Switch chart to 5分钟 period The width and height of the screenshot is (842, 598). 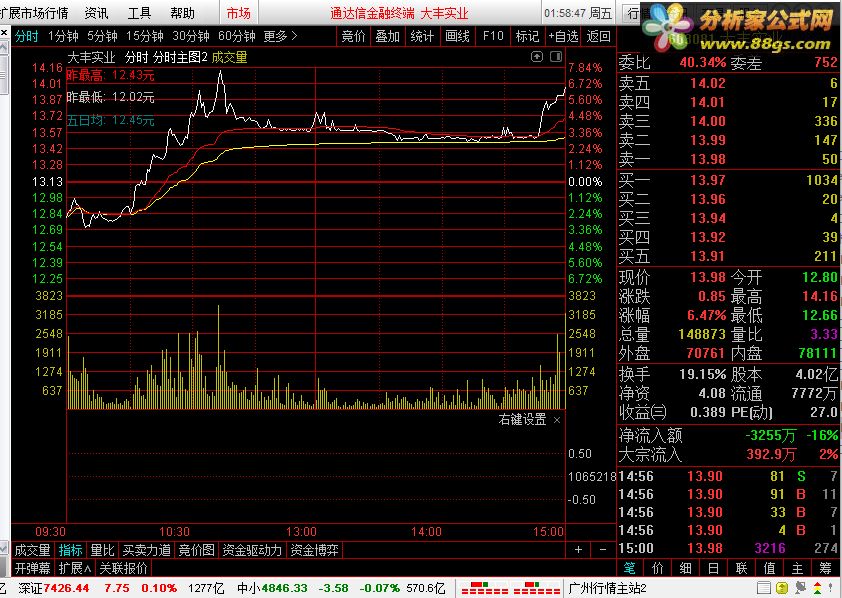click(x=102, y=37)
